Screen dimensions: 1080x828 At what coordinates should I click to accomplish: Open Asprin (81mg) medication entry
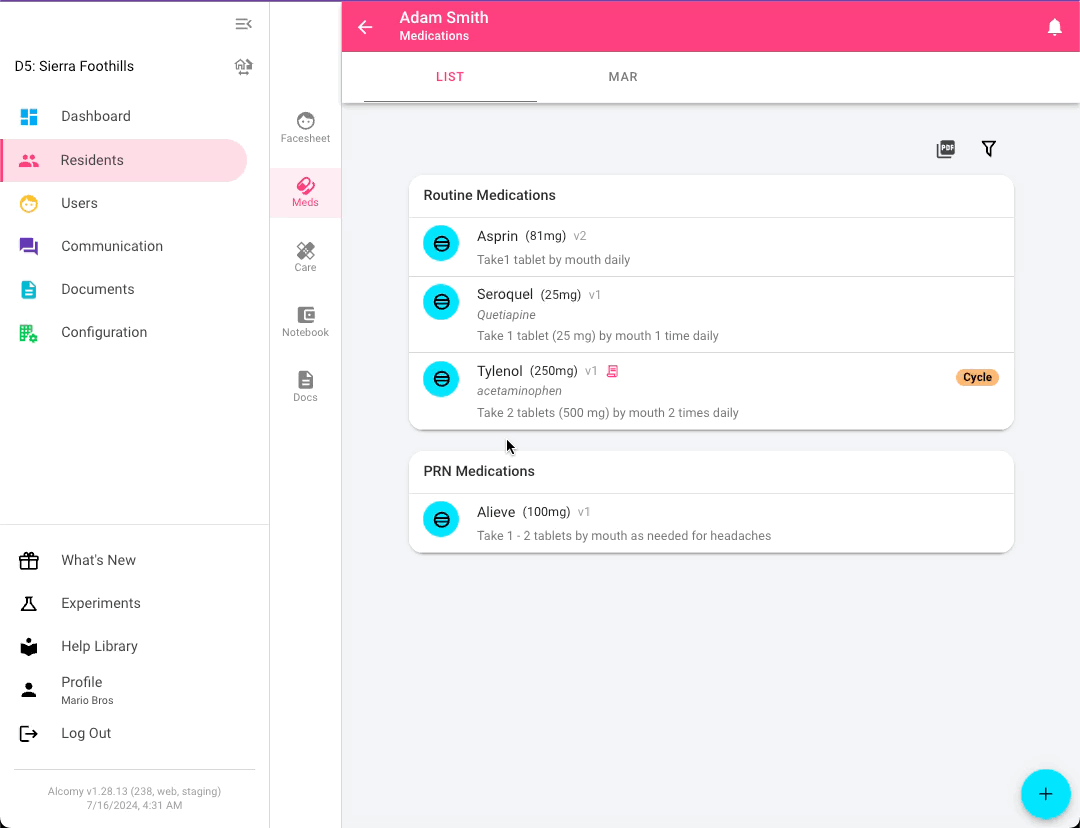[711, 247]
